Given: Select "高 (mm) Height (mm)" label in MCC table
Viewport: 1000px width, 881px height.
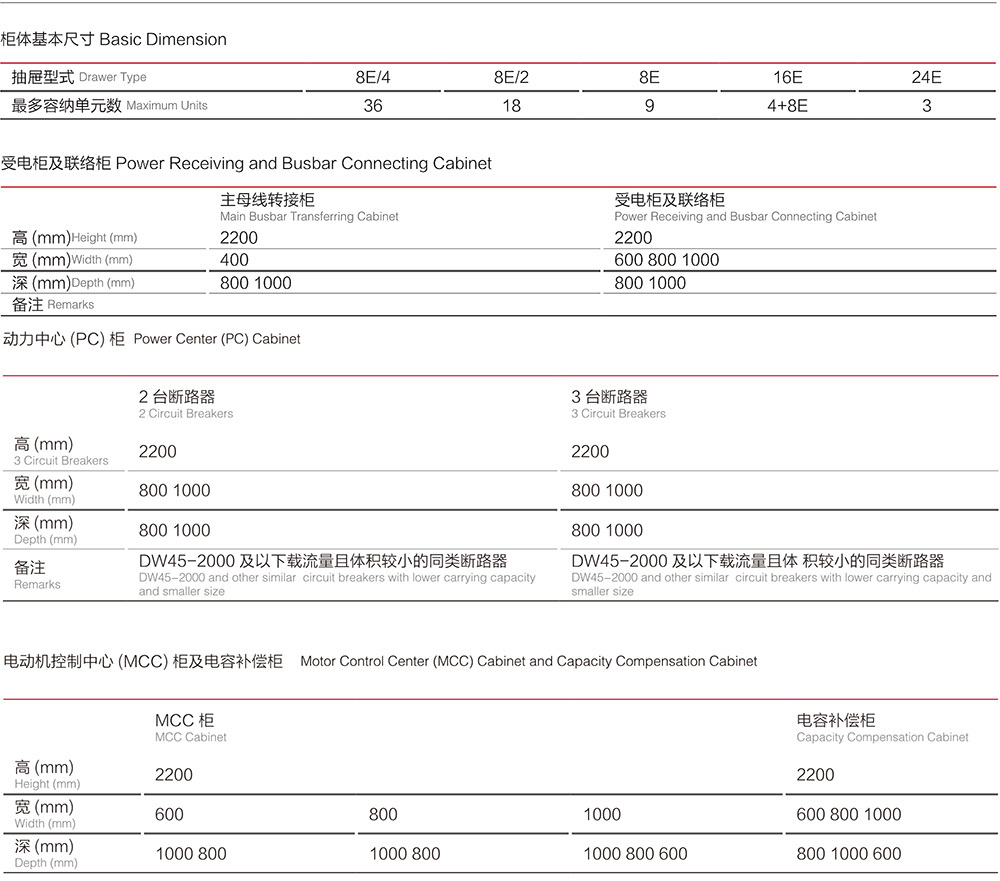Looking at the screenshot, I should click(x=47, y=774).
